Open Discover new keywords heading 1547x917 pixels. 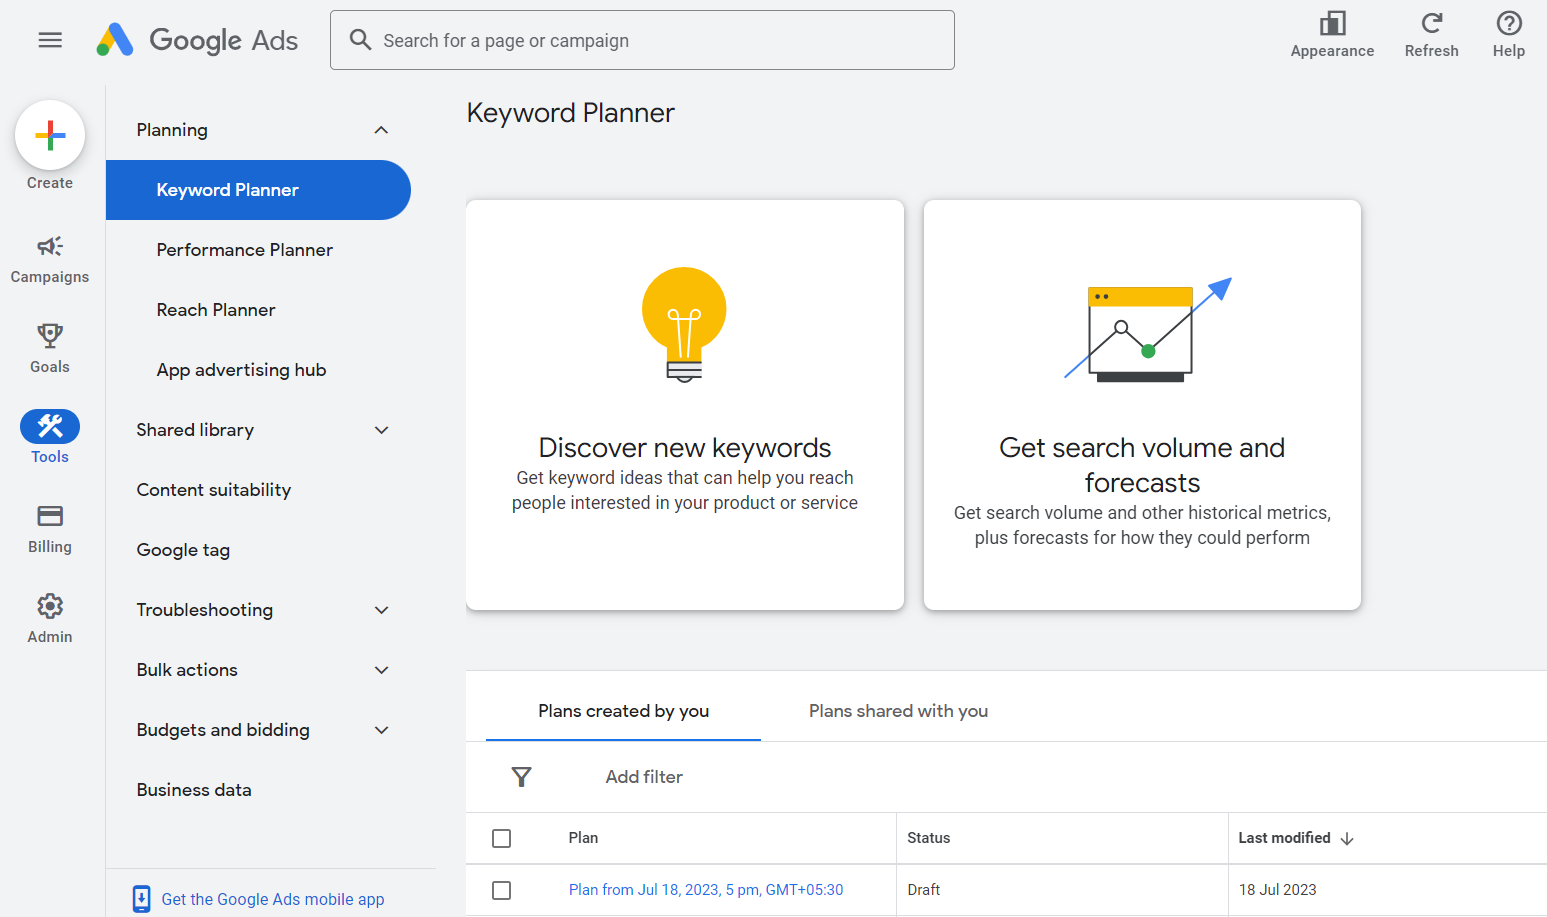pos(685,447)
